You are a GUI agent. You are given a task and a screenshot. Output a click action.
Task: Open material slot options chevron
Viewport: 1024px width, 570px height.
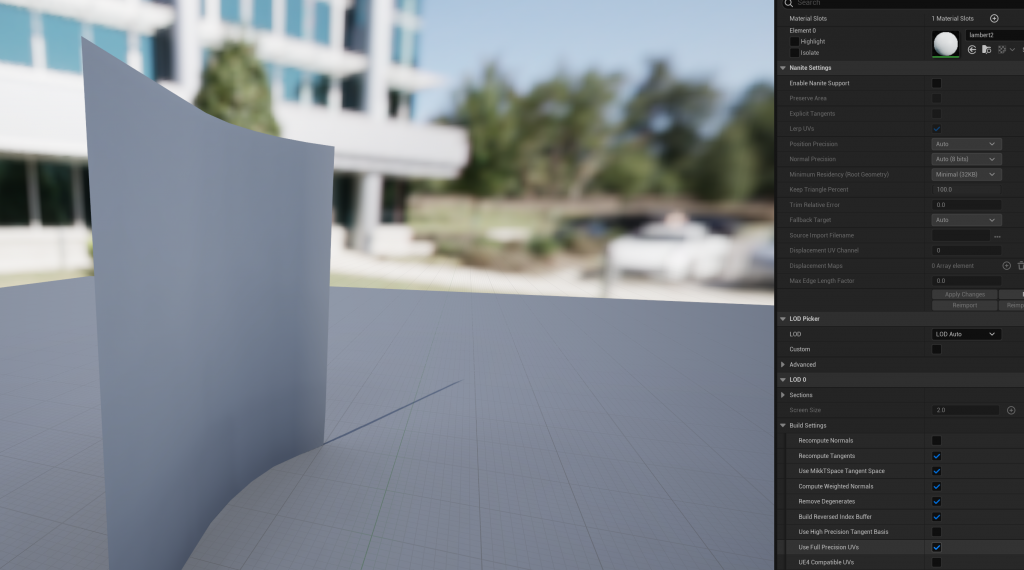pos(1012,50)
